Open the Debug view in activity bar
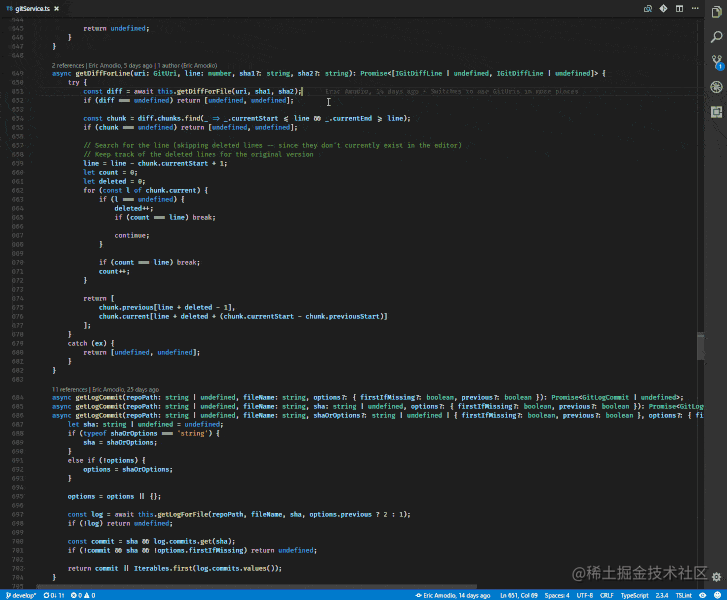The width and height of the screenshot is (727, 600). 716,87
